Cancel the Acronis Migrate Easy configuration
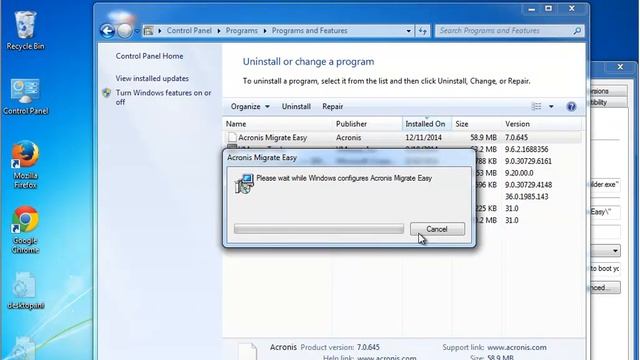Image resolution: width=640 pixels, height=360 pixels. (x=437, y=229)
